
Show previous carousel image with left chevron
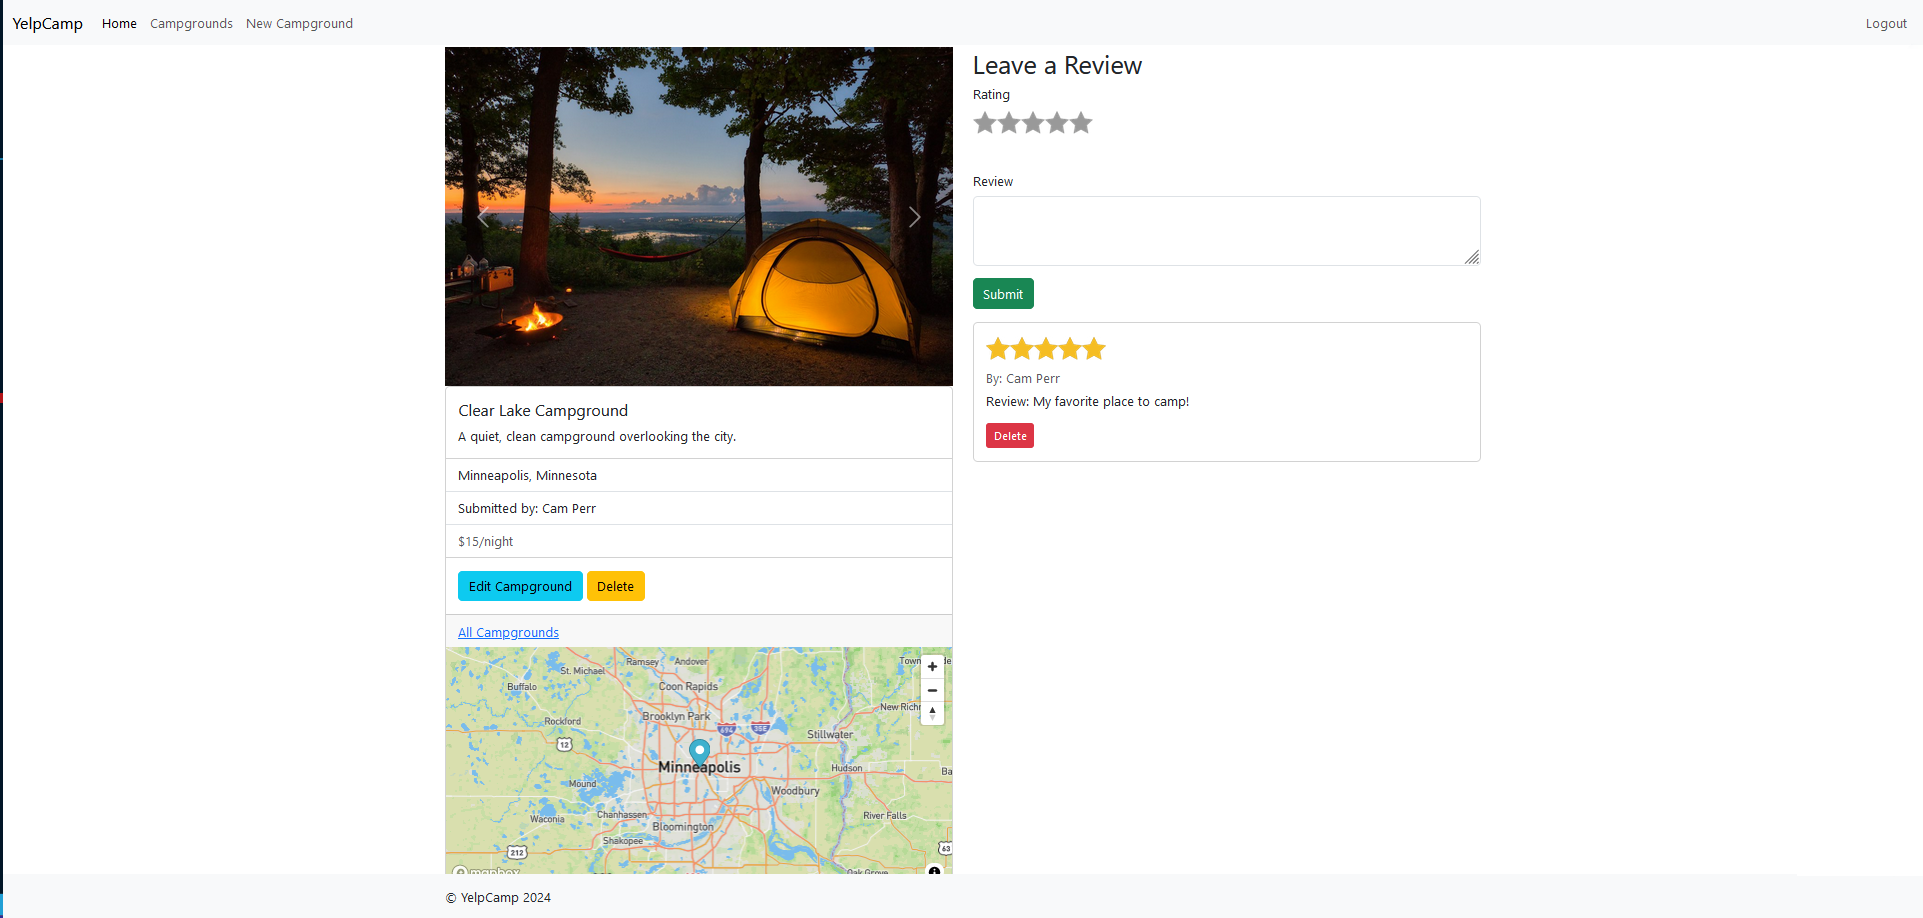(x=483, y=217)
